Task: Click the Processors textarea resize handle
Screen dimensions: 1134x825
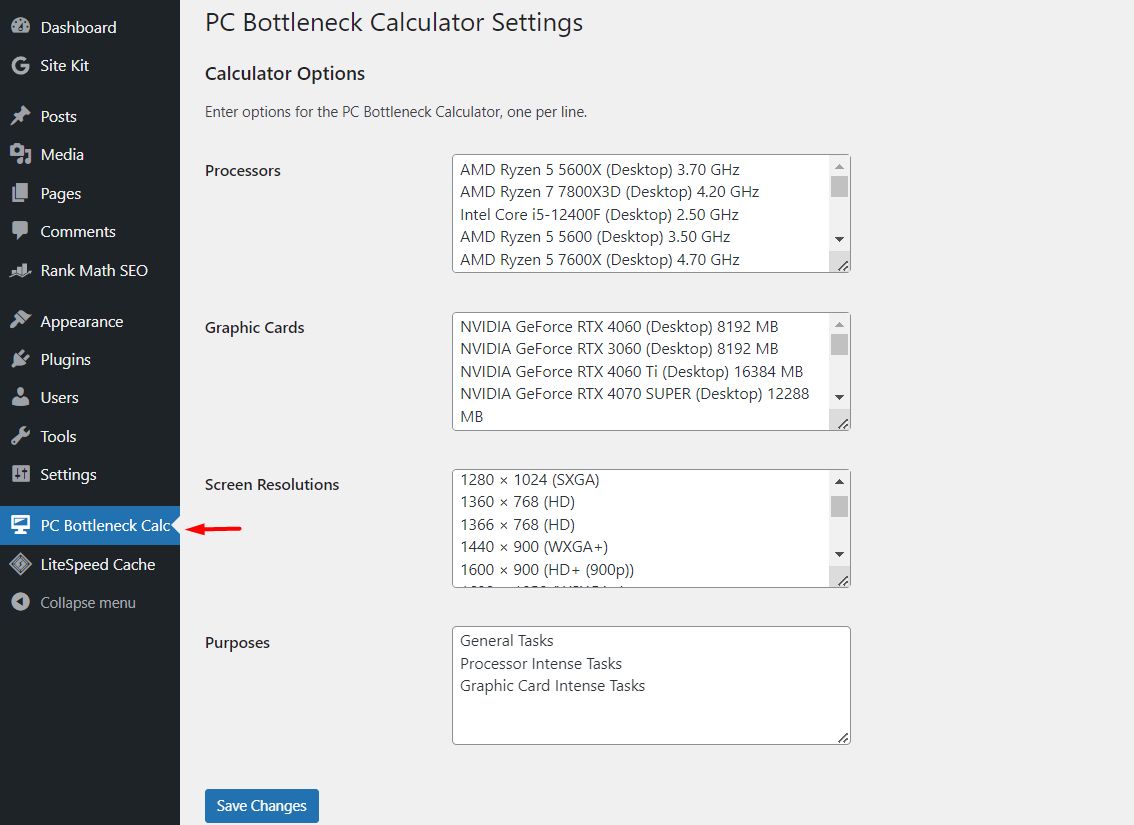Action: pyautogui.click(x=843, y=265)
